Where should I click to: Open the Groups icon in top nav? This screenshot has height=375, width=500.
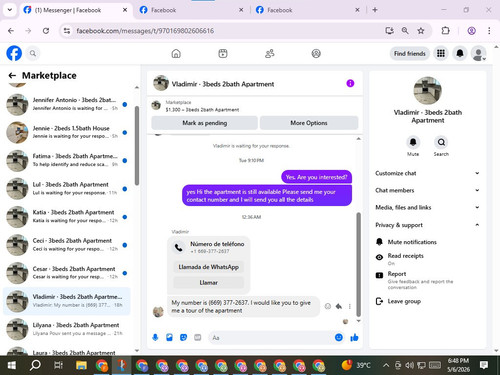[x=316, y=53]
